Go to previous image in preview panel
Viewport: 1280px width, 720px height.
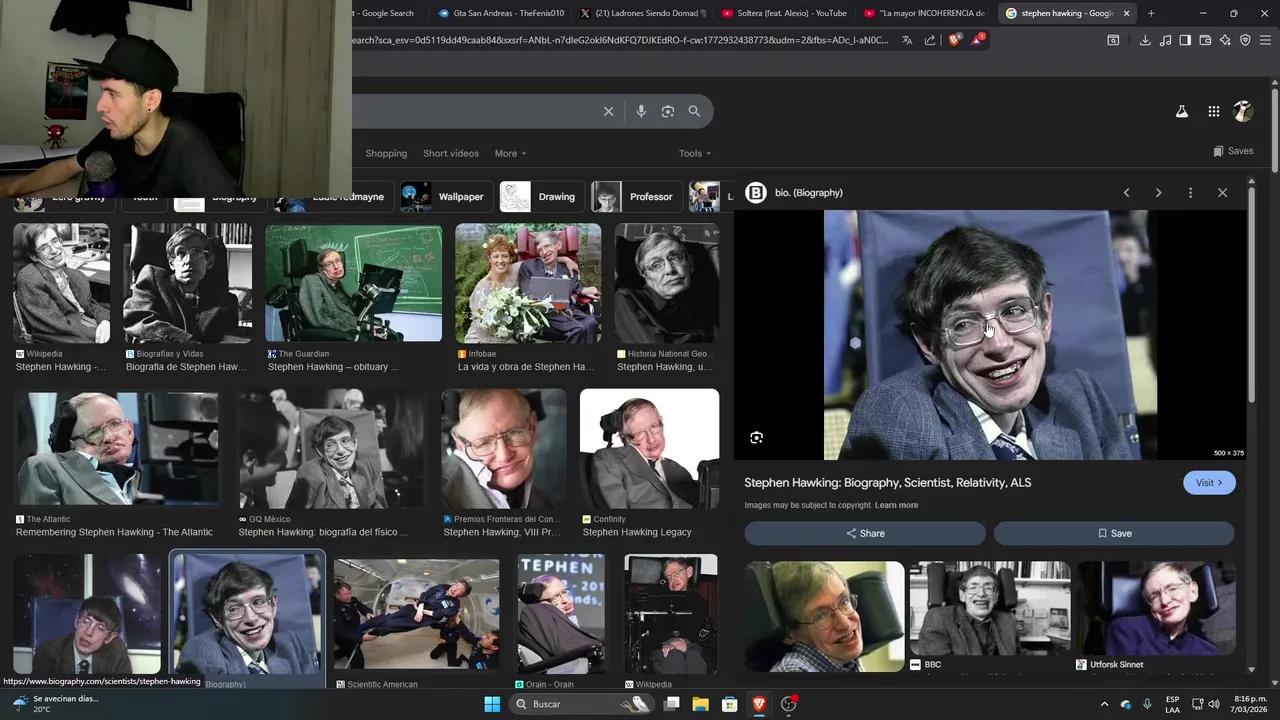[x=1126, y=193]
